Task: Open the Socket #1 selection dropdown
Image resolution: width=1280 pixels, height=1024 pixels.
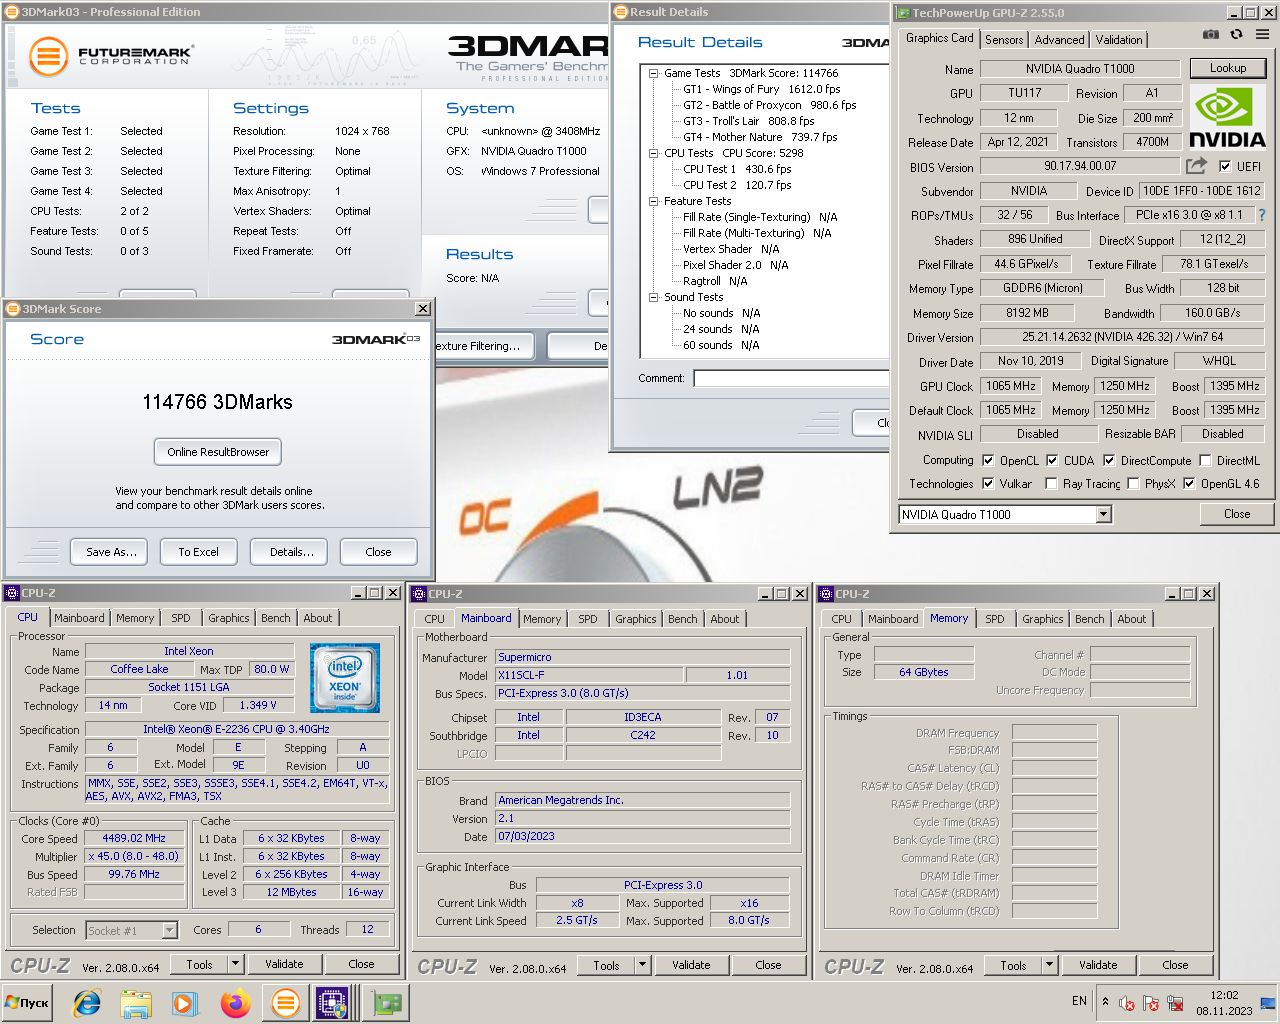Action: click(x=169, y=930)
